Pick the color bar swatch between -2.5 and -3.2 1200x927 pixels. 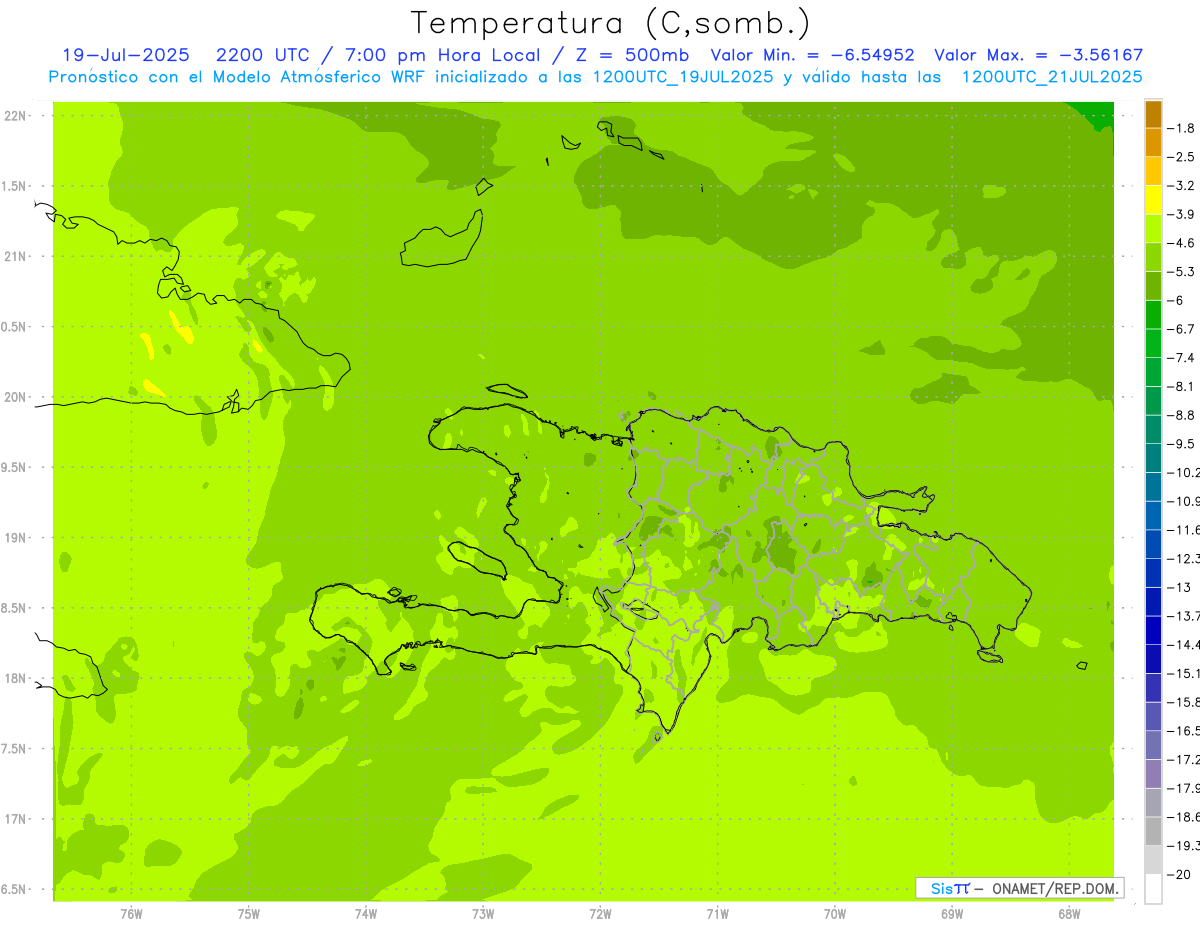1153,172
